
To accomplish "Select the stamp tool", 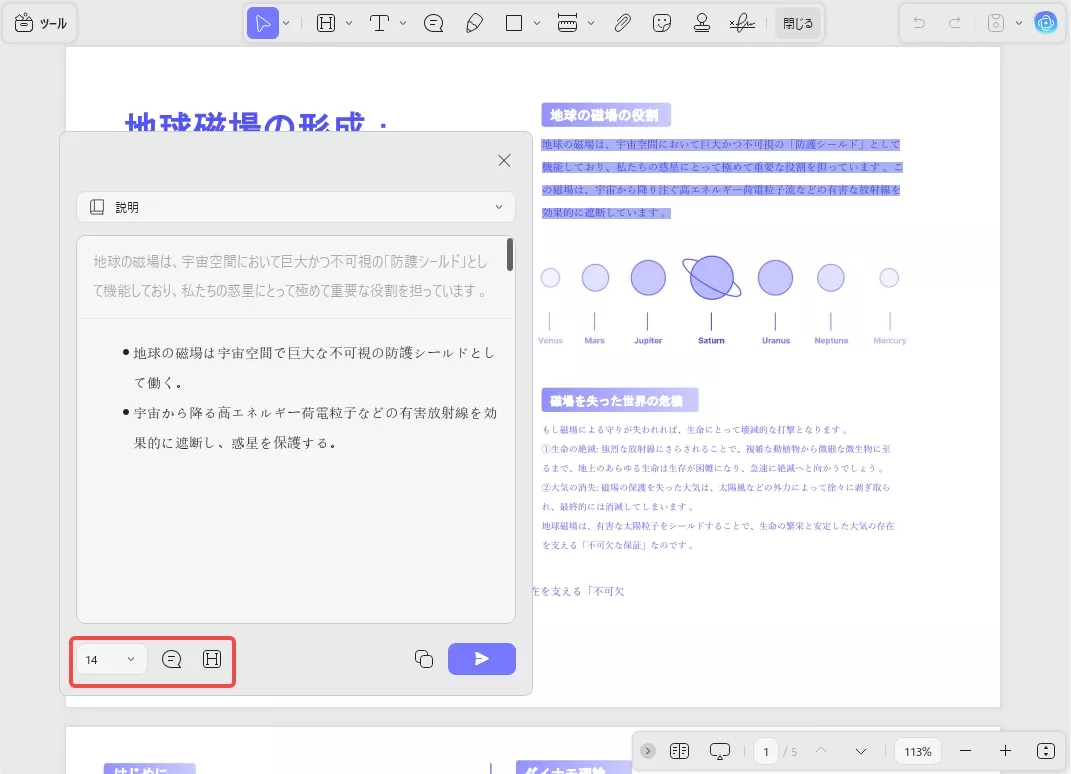I will click(x=702, y=22).
